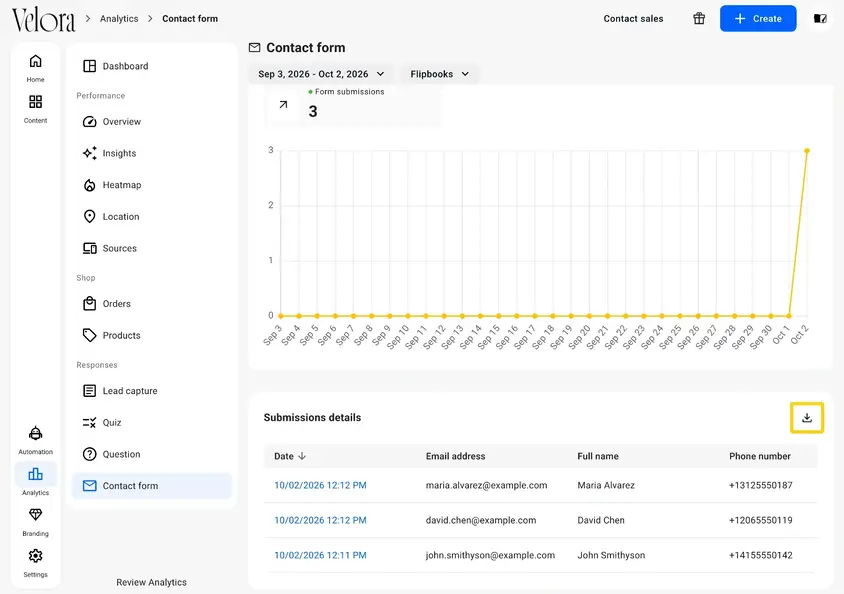
Task: Open the Location analytics page
Action: point(152,217)
